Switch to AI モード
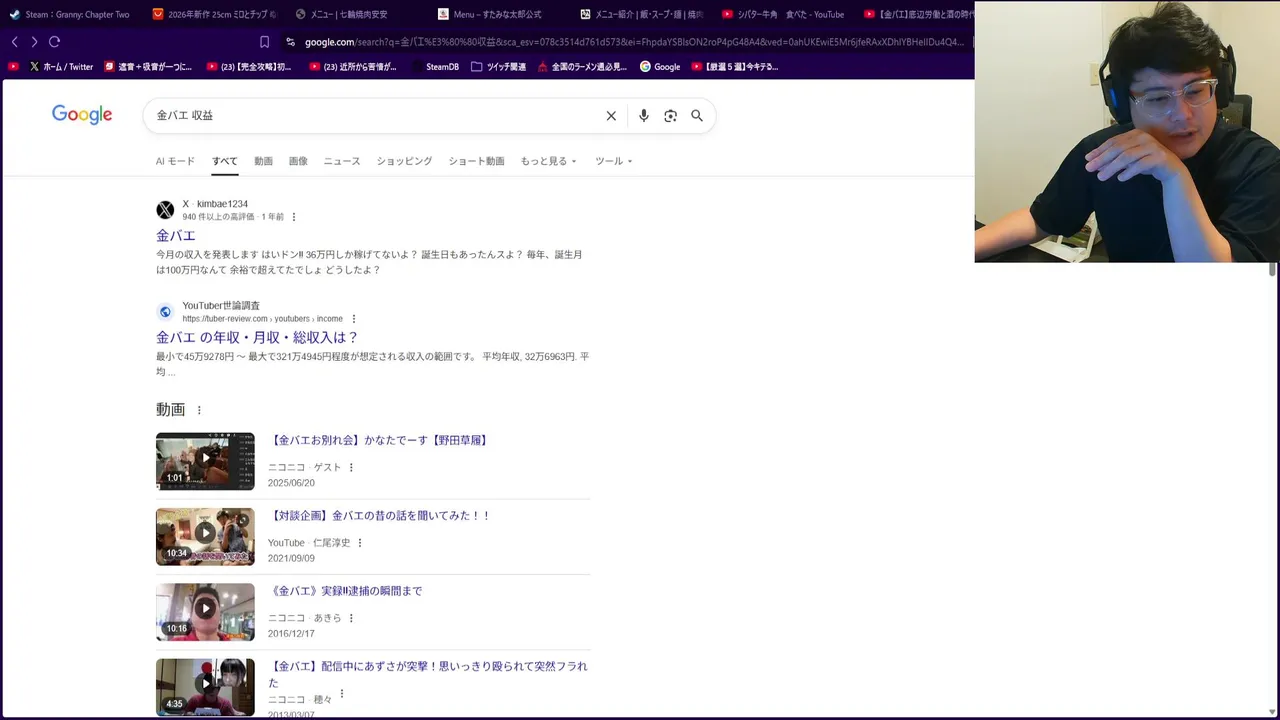 pos(175,161)
